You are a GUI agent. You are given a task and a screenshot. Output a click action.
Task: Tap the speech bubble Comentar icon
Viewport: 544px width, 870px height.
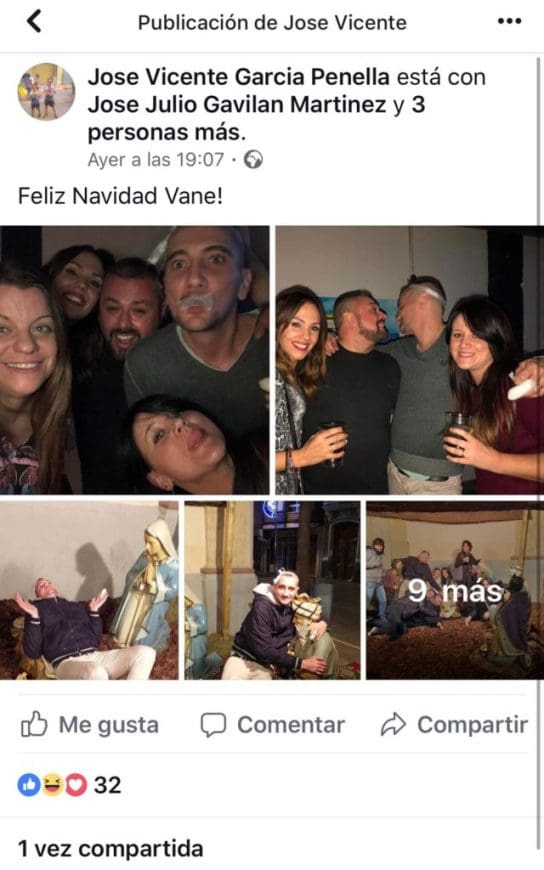coord(213,725)
